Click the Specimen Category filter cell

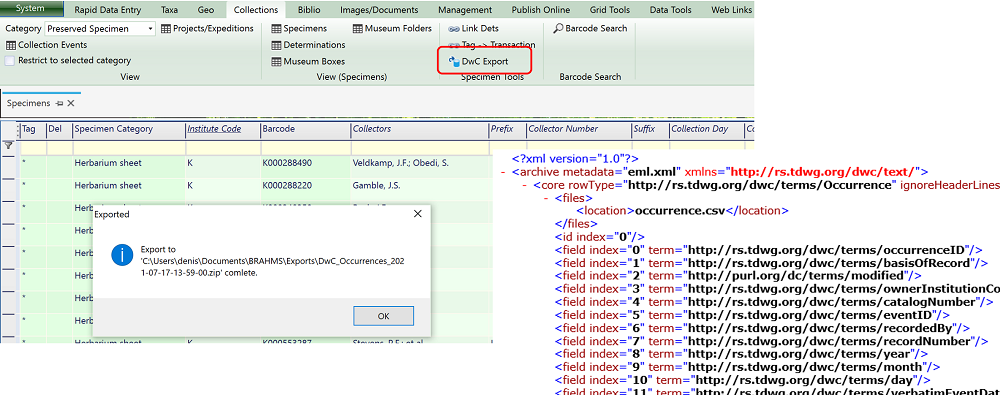pos(128,148)
